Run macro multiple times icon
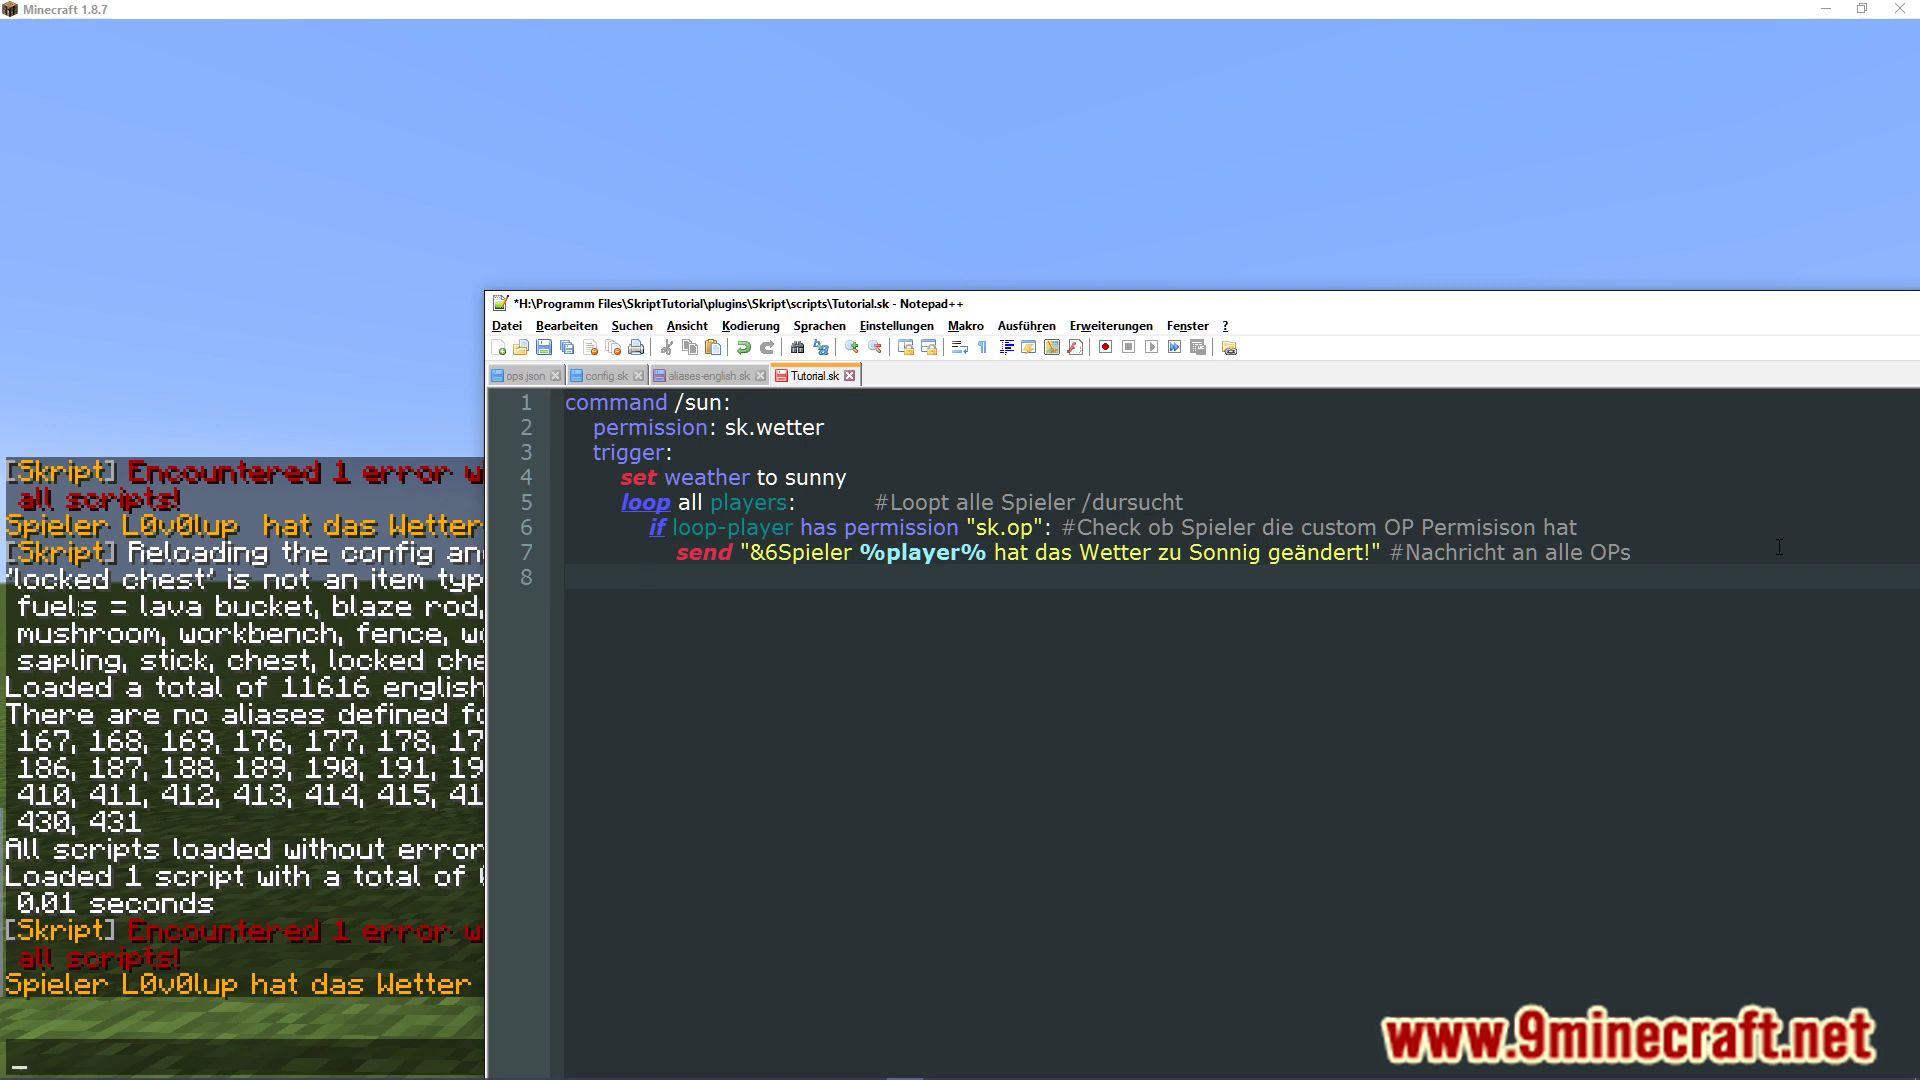The height and width of the screenshot is (1080, 1920). [x=1175, y=348]
